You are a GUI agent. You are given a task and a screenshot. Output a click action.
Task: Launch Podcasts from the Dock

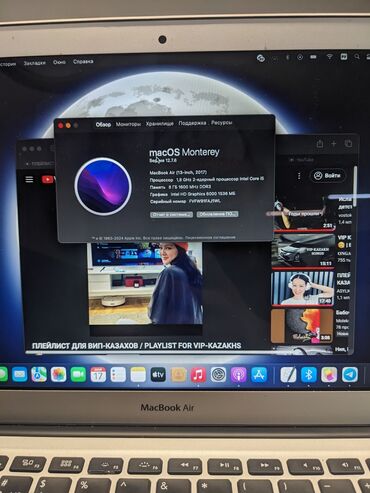click(239, 375)
